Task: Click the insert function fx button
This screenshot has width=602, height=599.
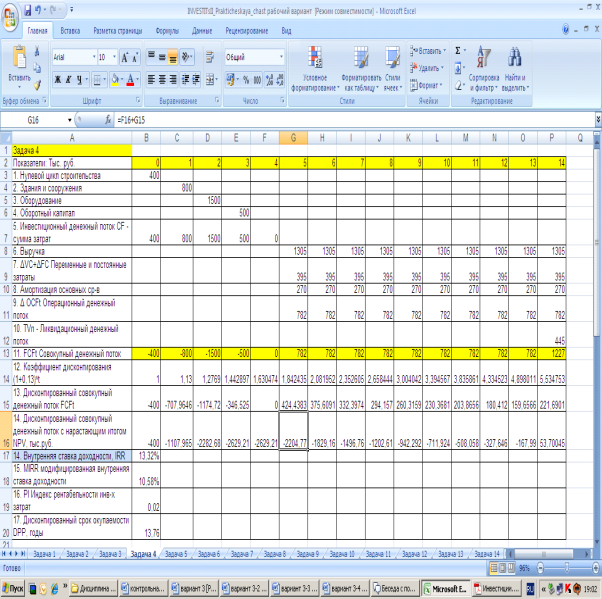Action: pyautogui.click(x=106, y=119)
